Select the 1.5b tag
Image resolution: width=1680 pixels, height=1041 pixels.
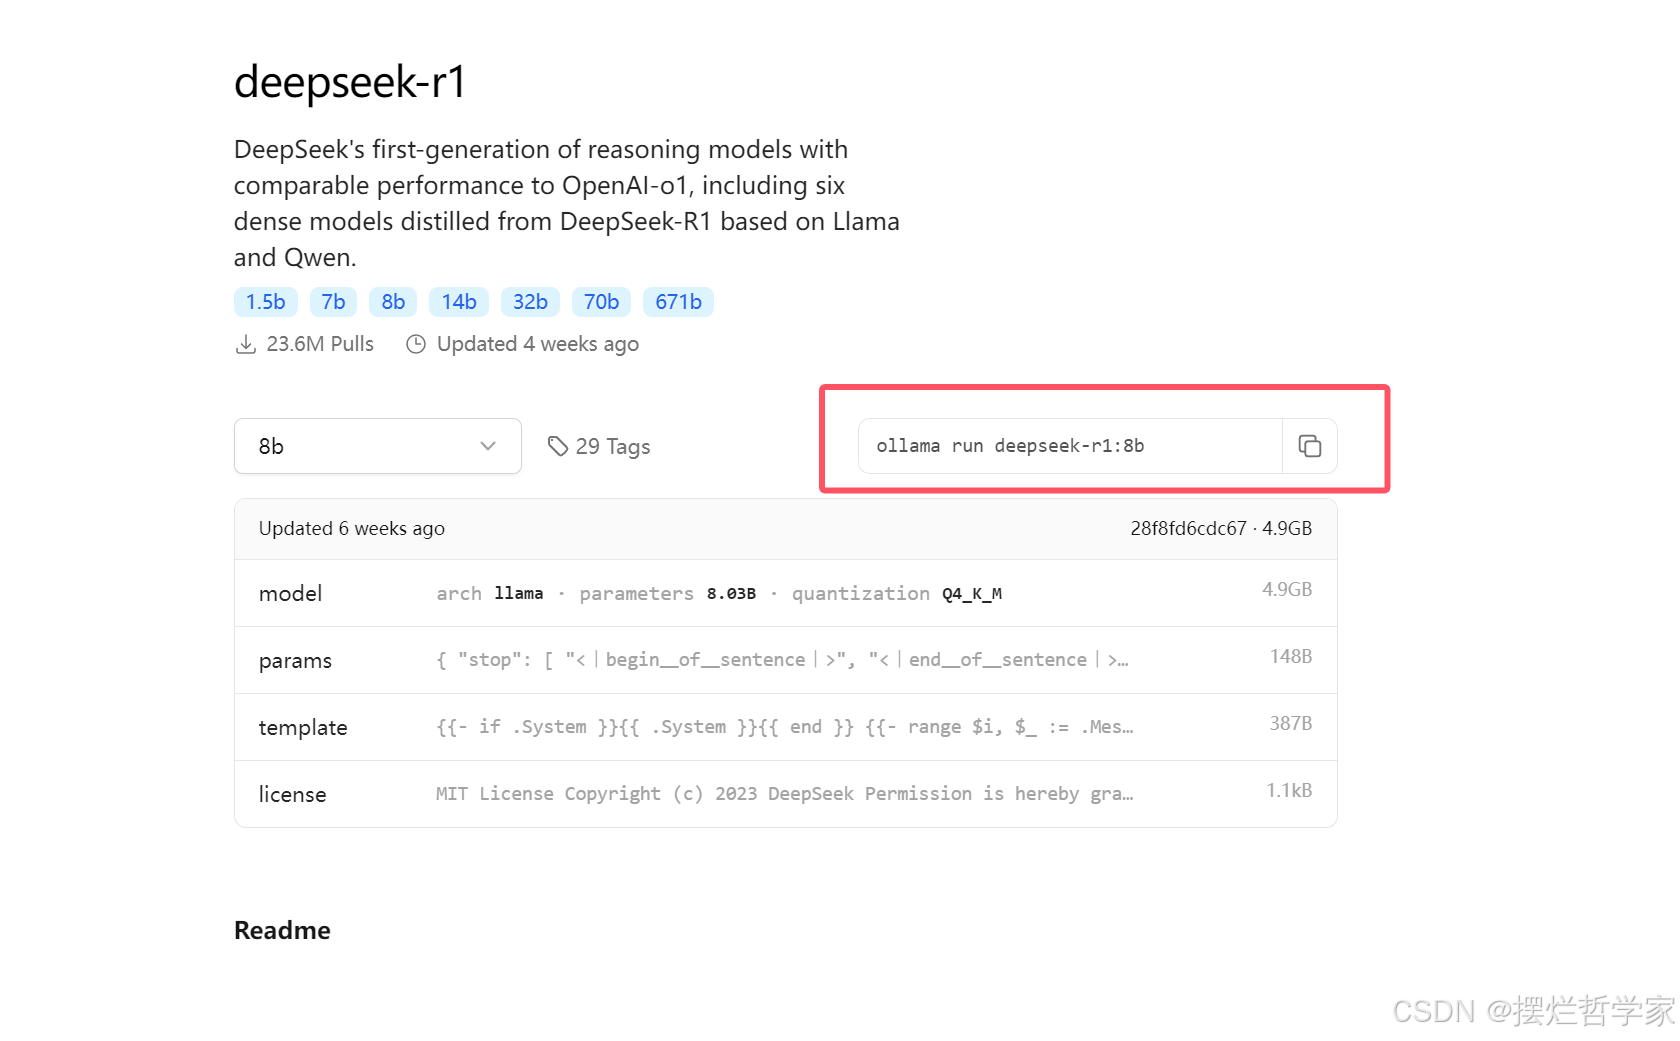(266, 302)
